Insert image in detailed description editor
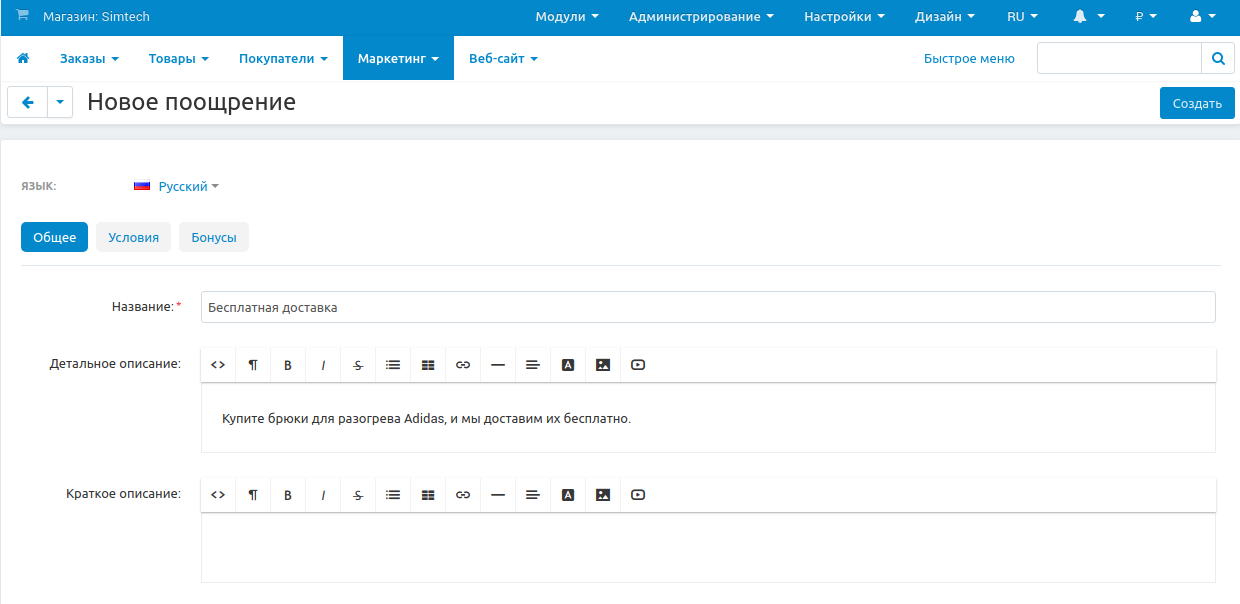 coord(603,365)
